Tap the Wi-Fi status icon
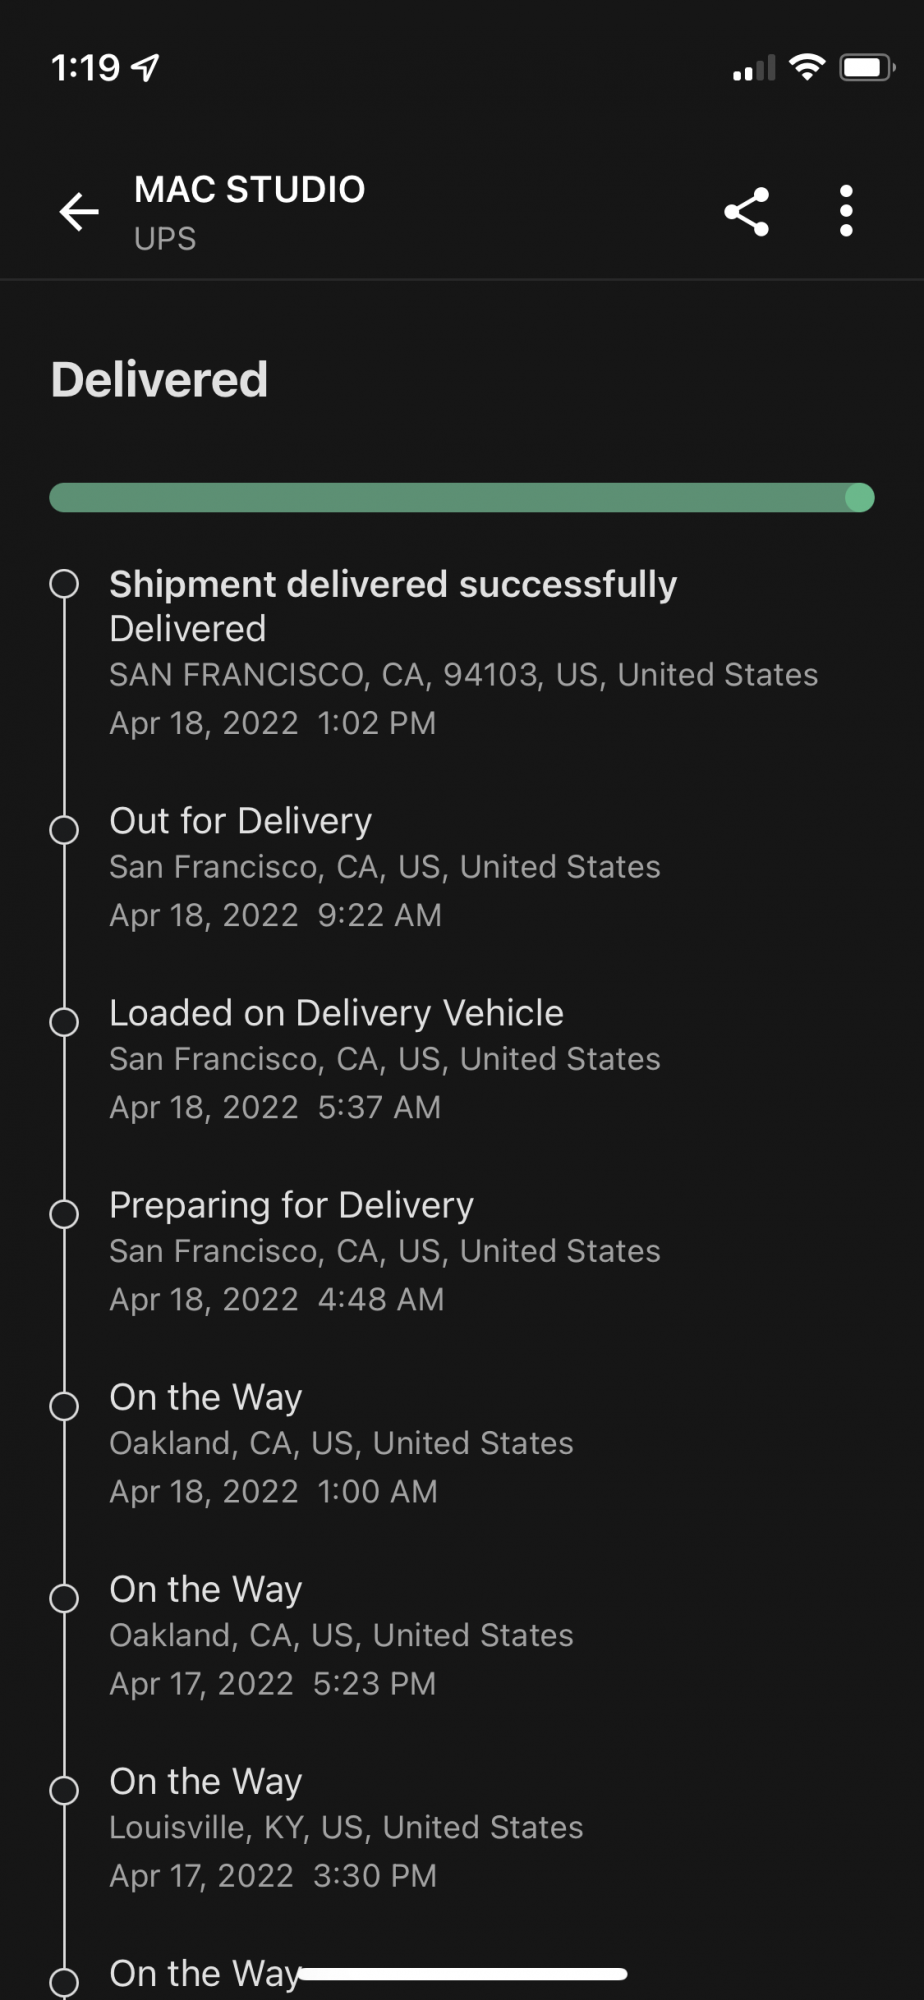The image size is (924, 2000). (806, 68)
